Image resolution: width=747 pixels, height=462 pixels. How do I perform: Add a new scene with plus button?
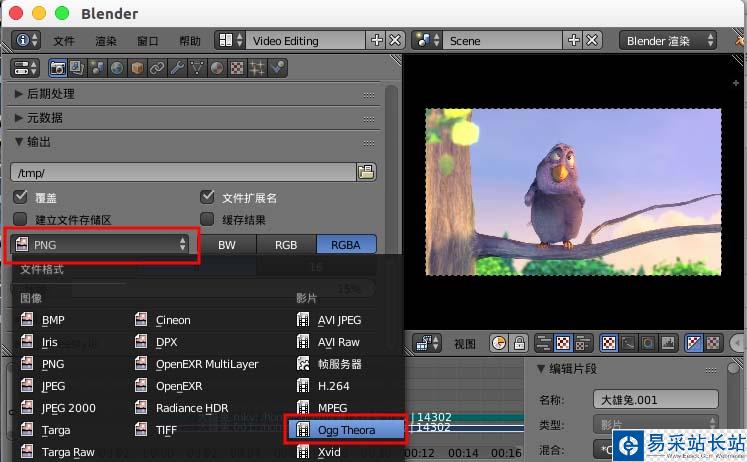(573, 40)
